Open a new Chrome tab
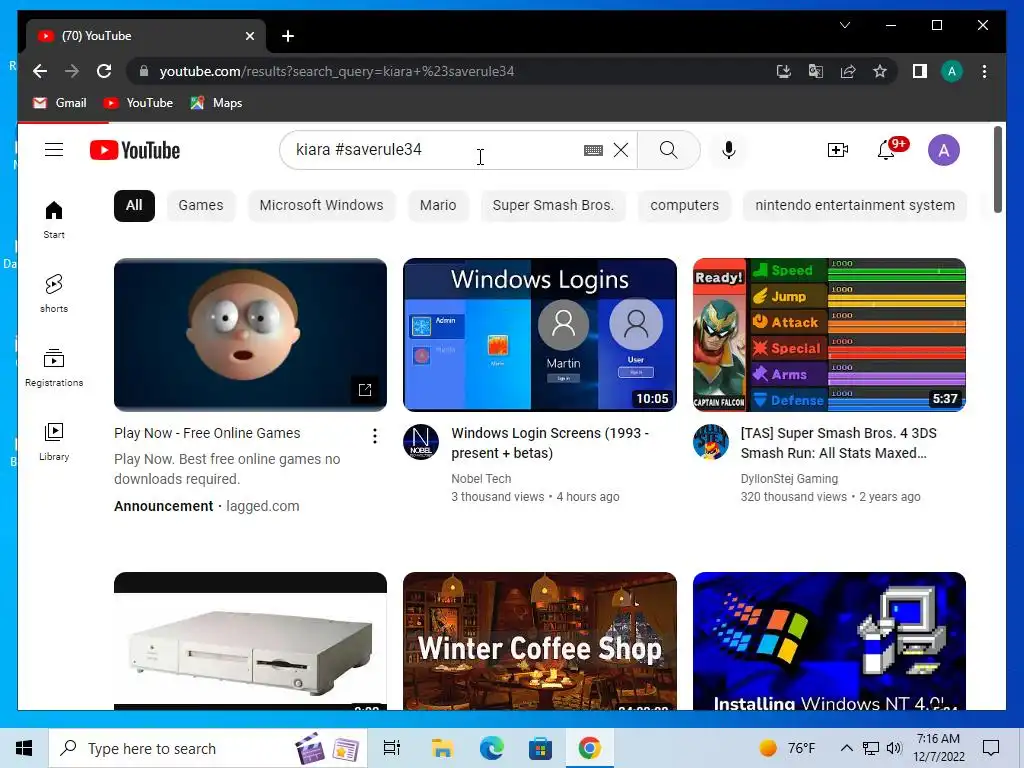 click(288, 36)
